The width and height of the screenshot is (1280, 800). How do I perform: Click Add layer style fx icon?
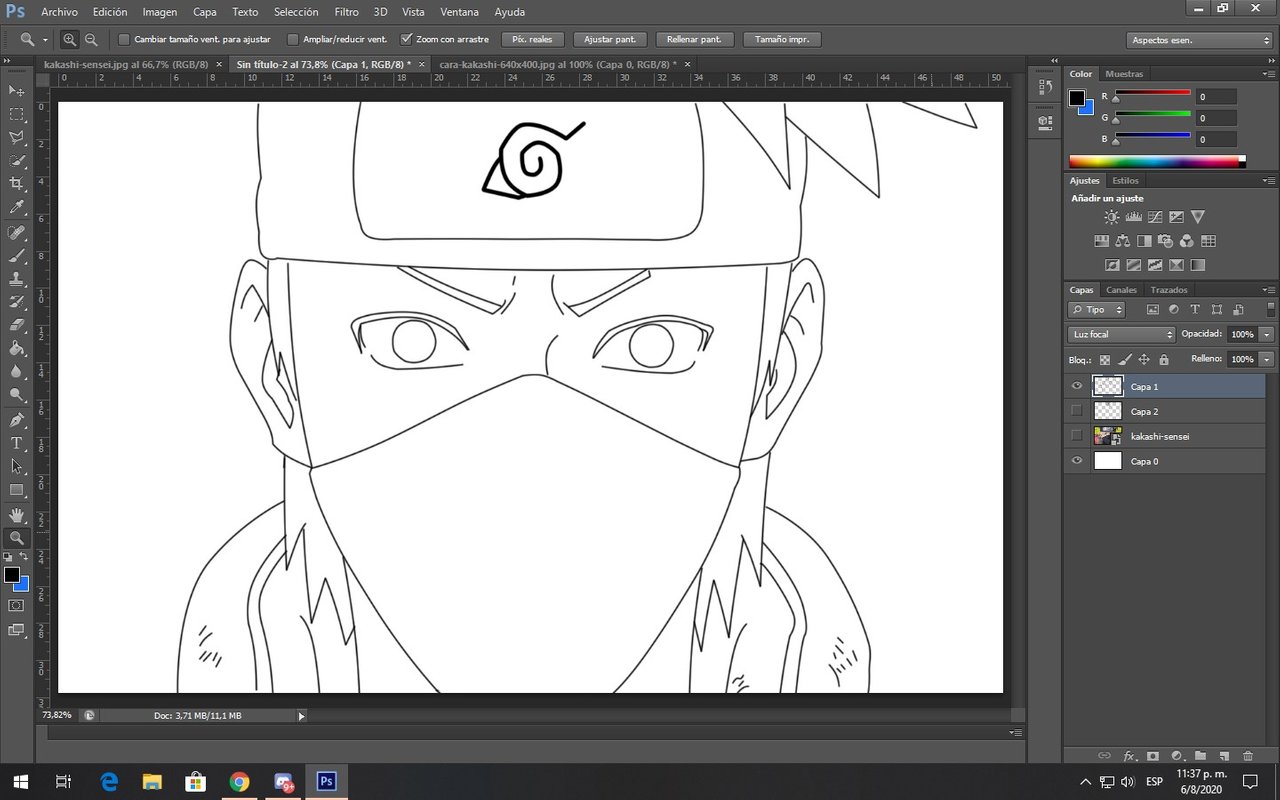tap(1129, 756)
